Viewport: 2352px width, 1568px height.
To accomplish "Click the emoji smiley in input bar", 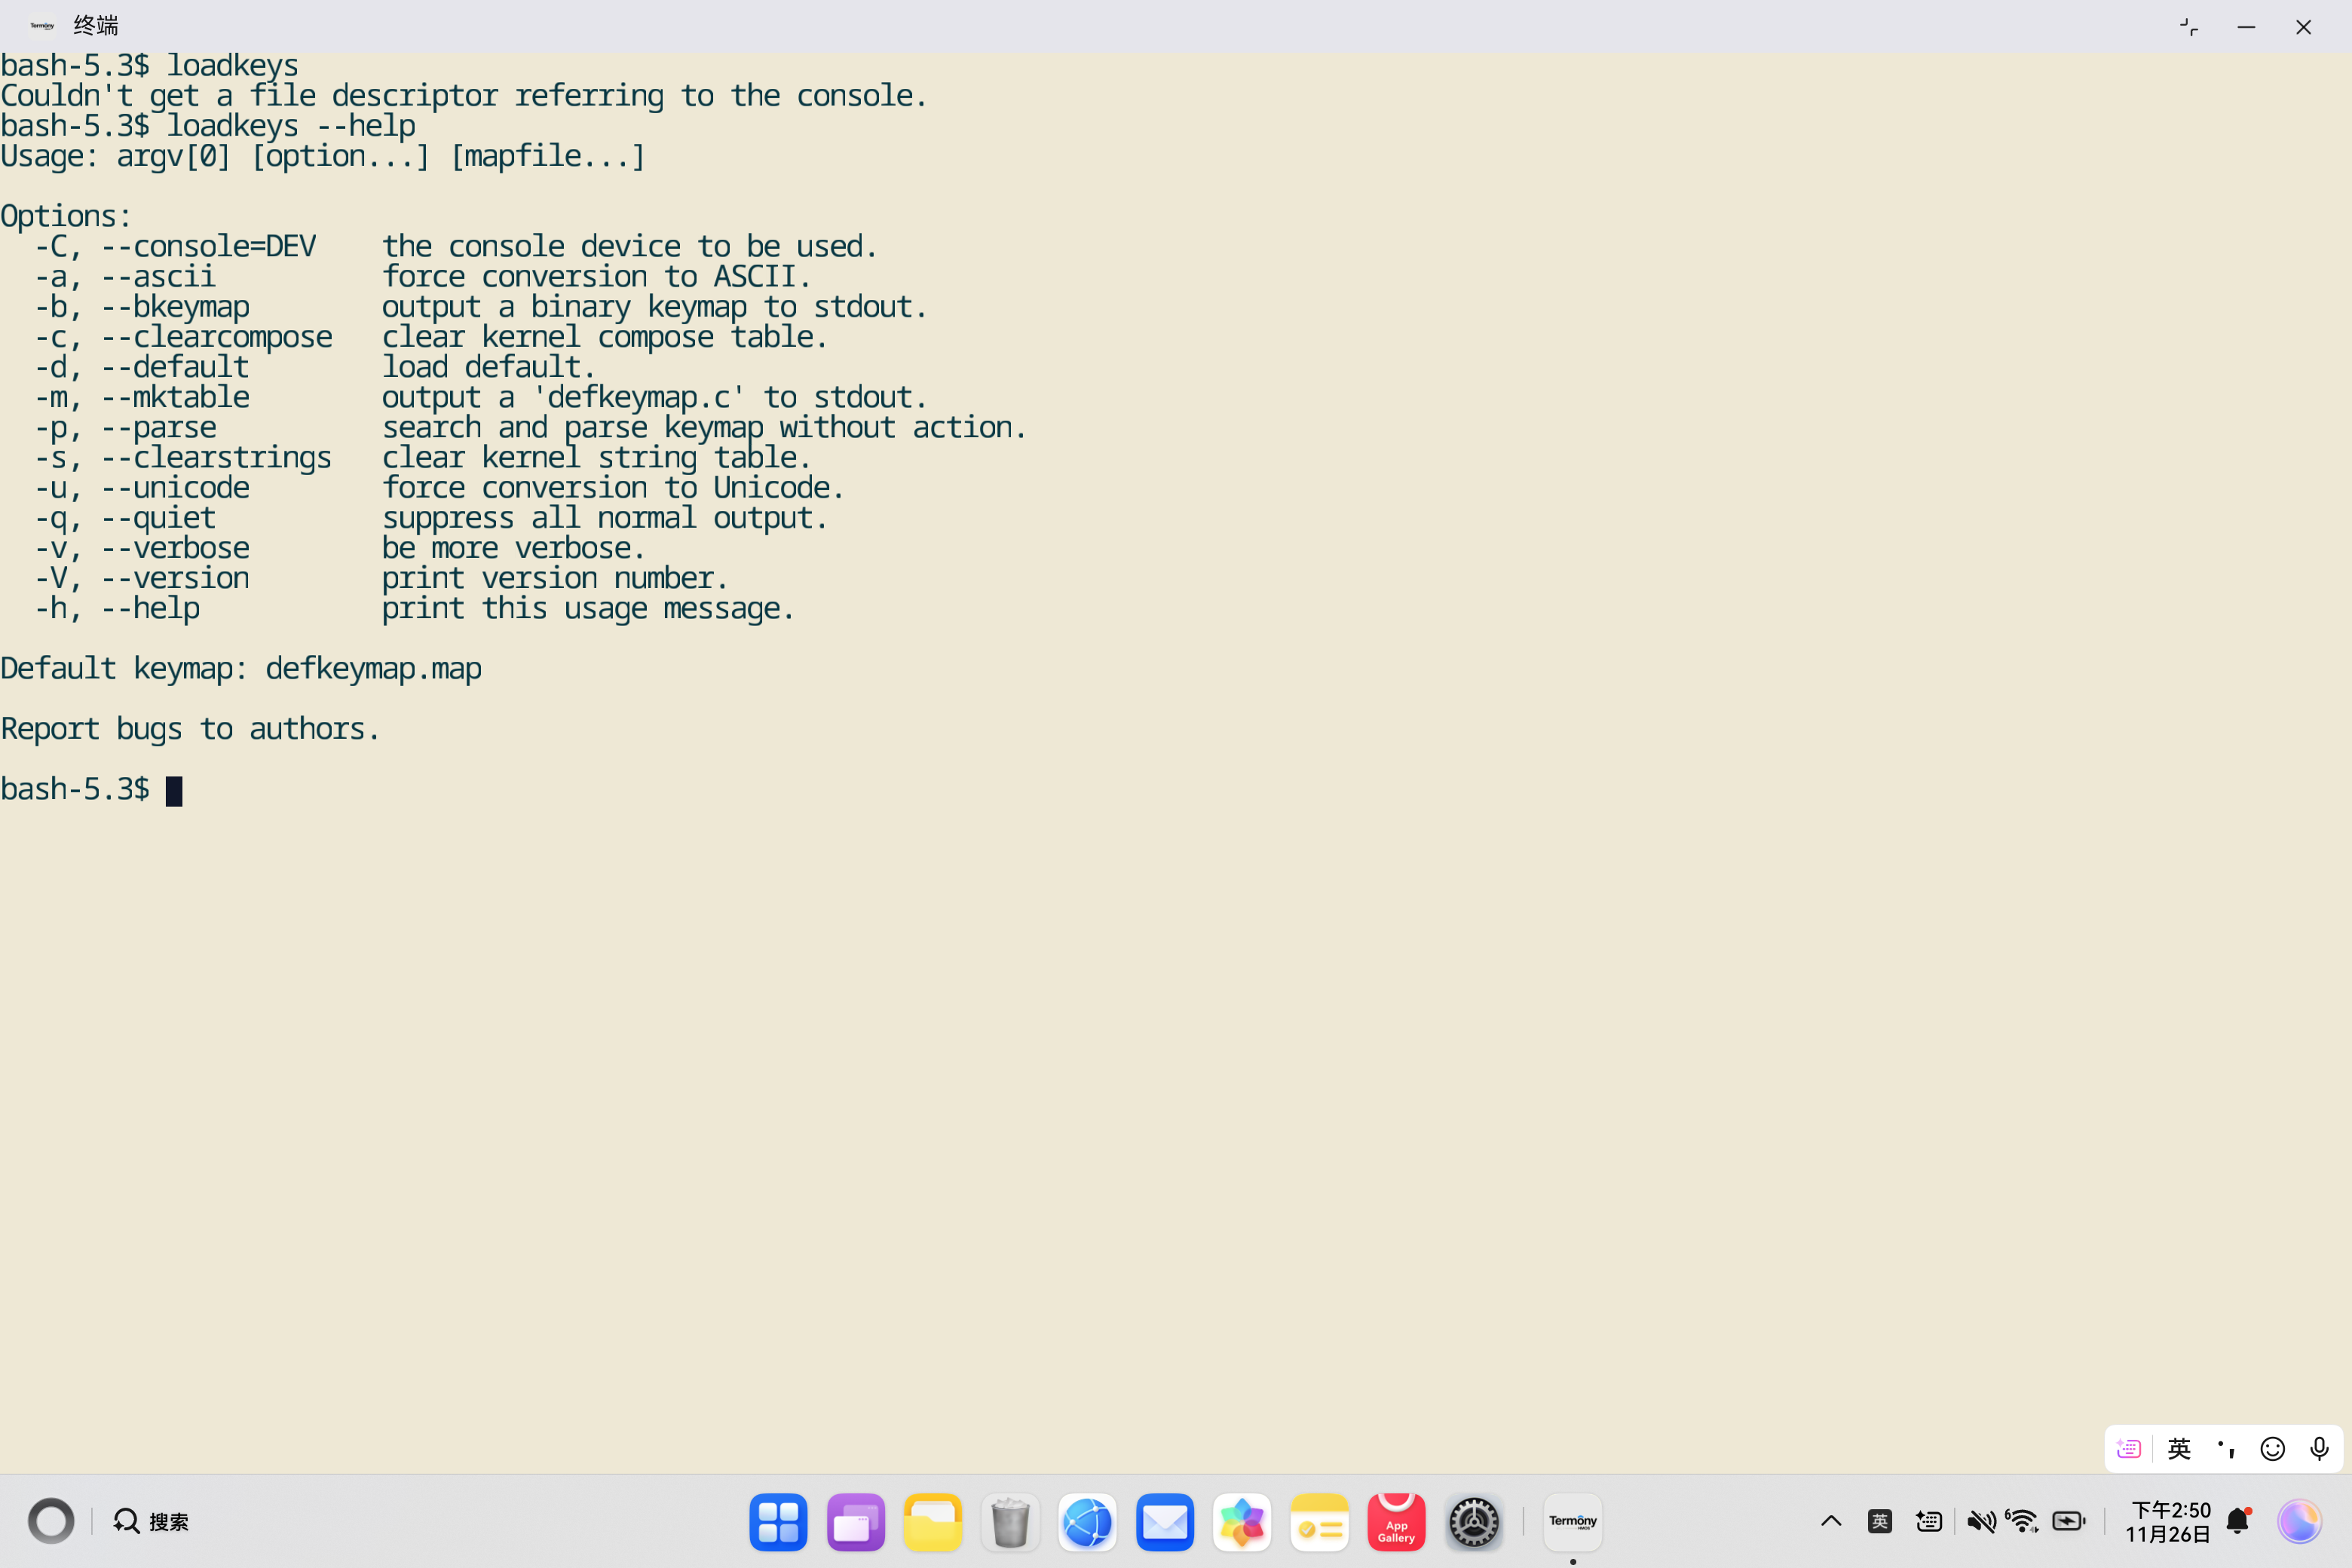I will 2273,1449.
